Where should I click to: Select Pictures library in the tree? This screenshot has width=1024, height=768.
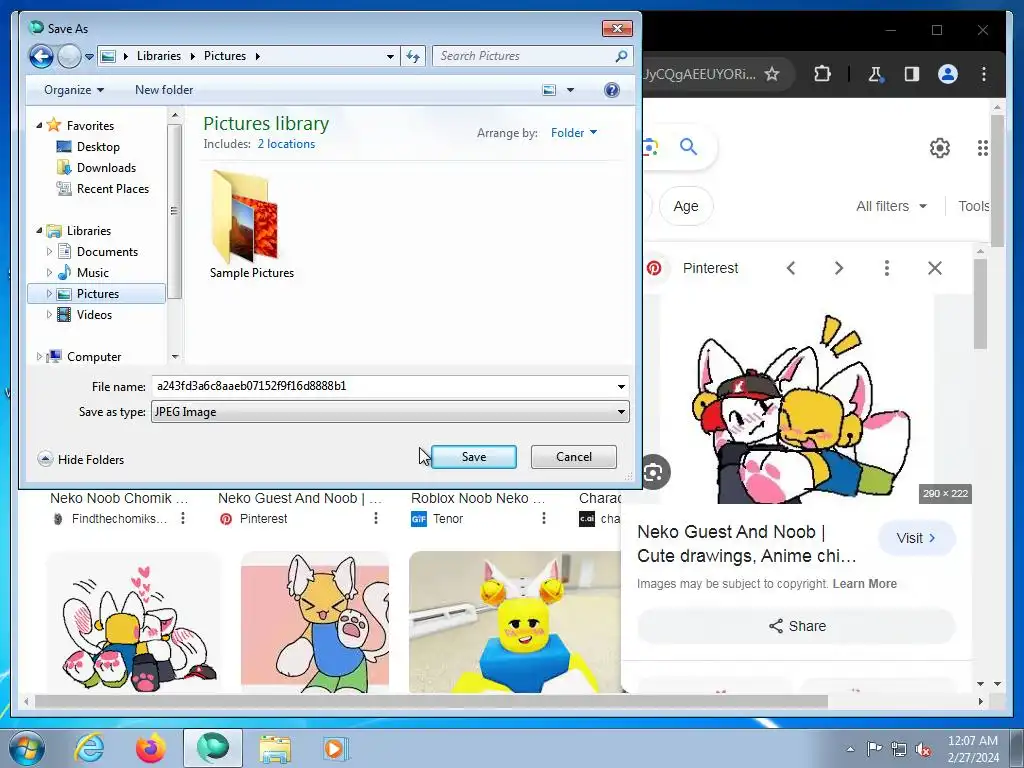[x=97, y=294]
